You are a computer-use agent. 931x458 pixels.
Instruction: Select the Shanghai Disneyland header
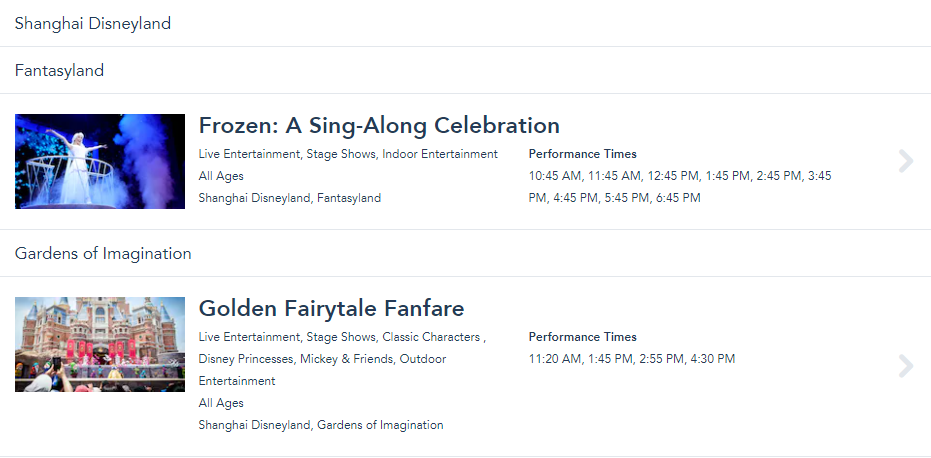(x=93, y=23)
